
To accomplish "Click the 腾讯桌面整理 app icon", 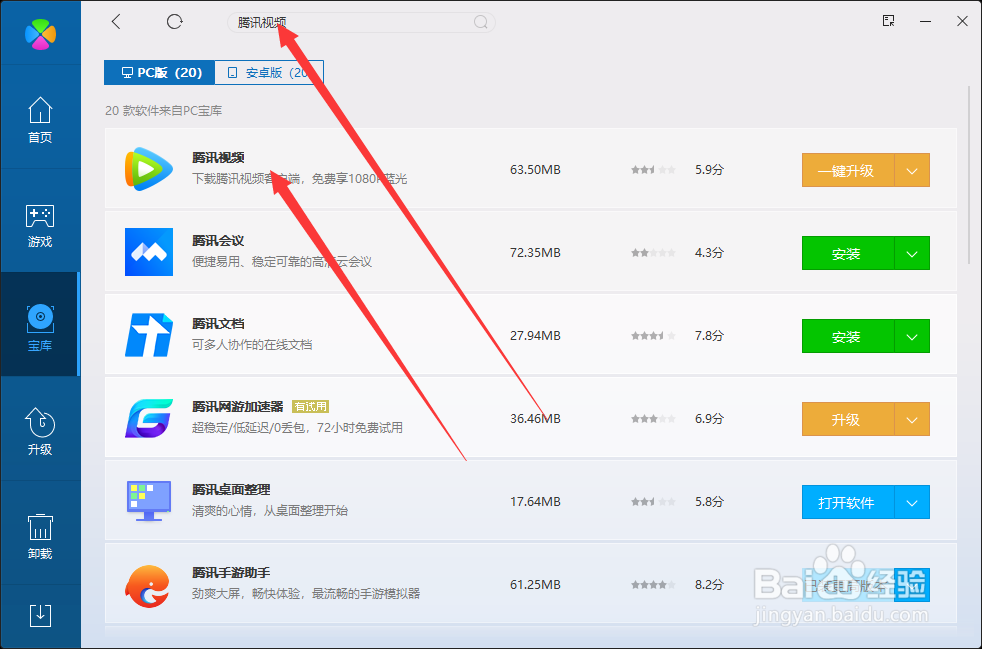I will click(x=148, y=501).
